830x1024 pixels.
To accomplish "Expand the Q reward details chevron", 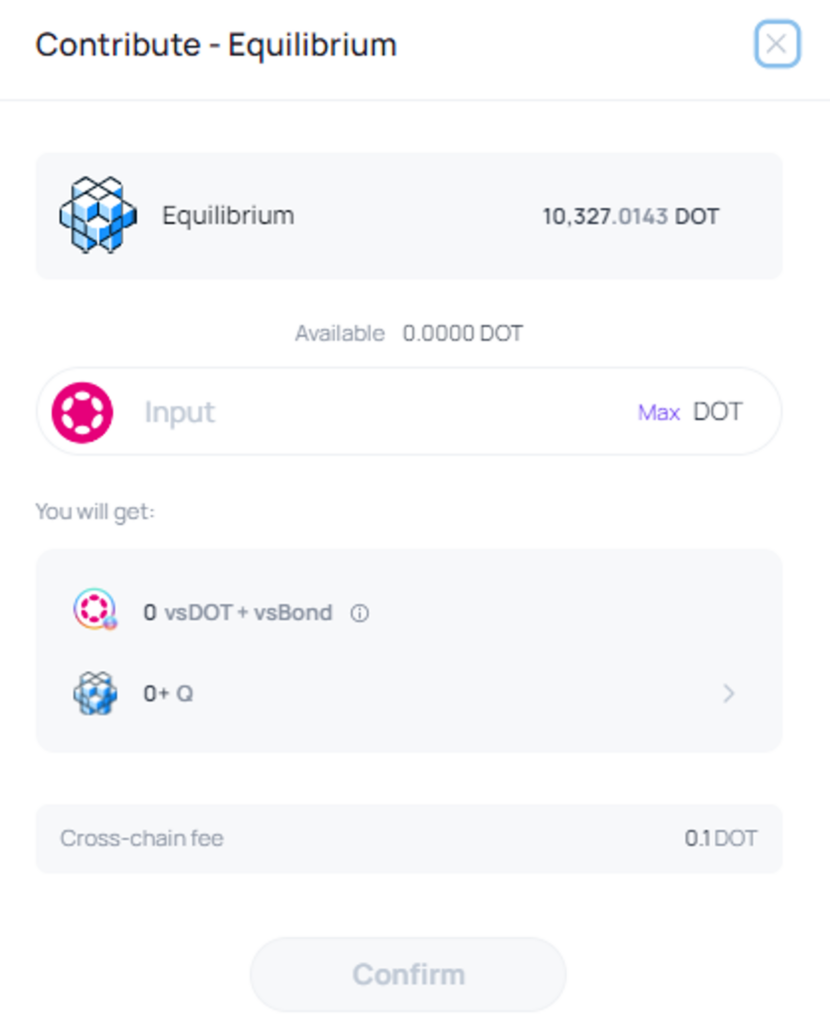I will pos(729,694).
